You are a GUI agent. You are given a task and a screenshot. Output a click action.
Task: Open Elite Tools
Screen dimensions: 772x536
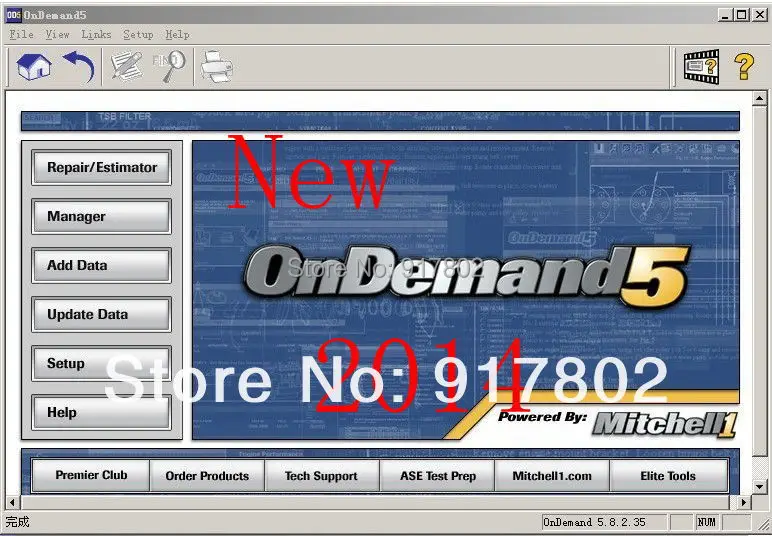668,475
